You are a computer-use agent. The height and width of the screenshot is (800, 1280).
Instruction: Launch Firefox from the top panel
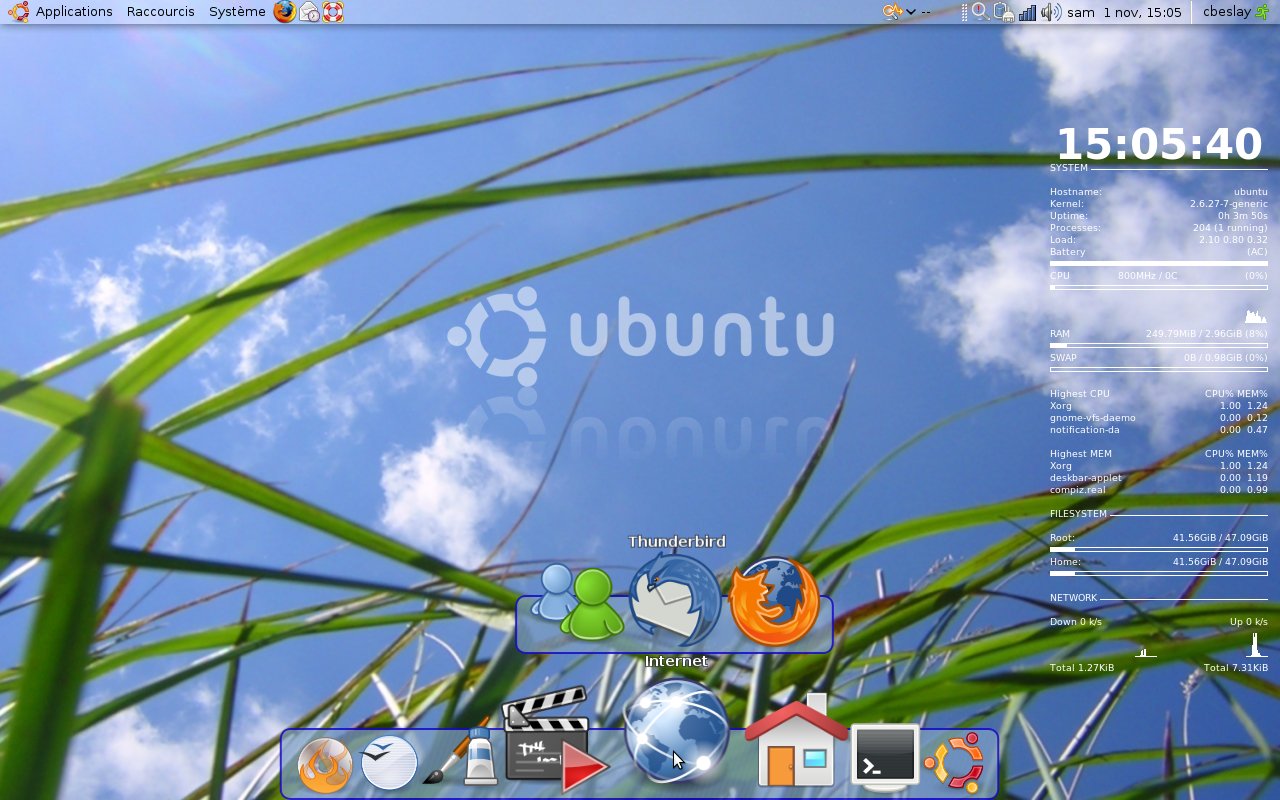(x=285, y=12)
